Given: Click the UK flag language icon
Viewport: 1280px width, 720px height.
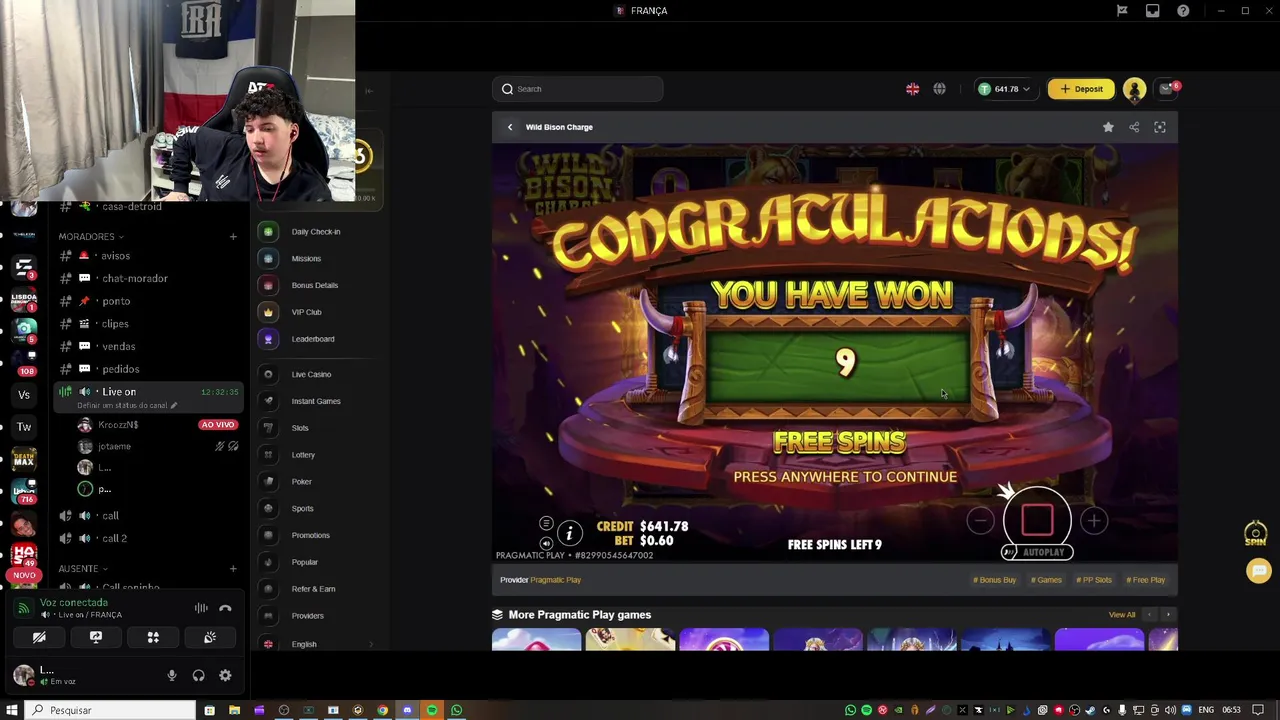Looking at the screenshot, I should tap(912, 89).
